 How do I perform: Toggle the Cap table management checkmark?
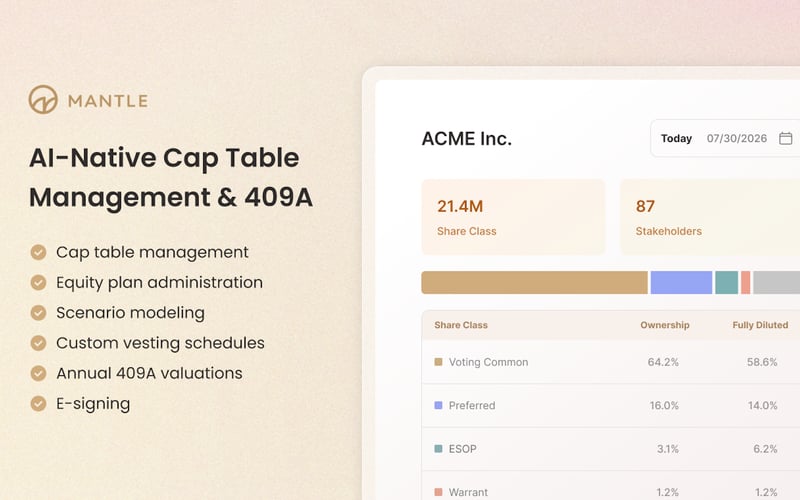click(x=38, y=252)
